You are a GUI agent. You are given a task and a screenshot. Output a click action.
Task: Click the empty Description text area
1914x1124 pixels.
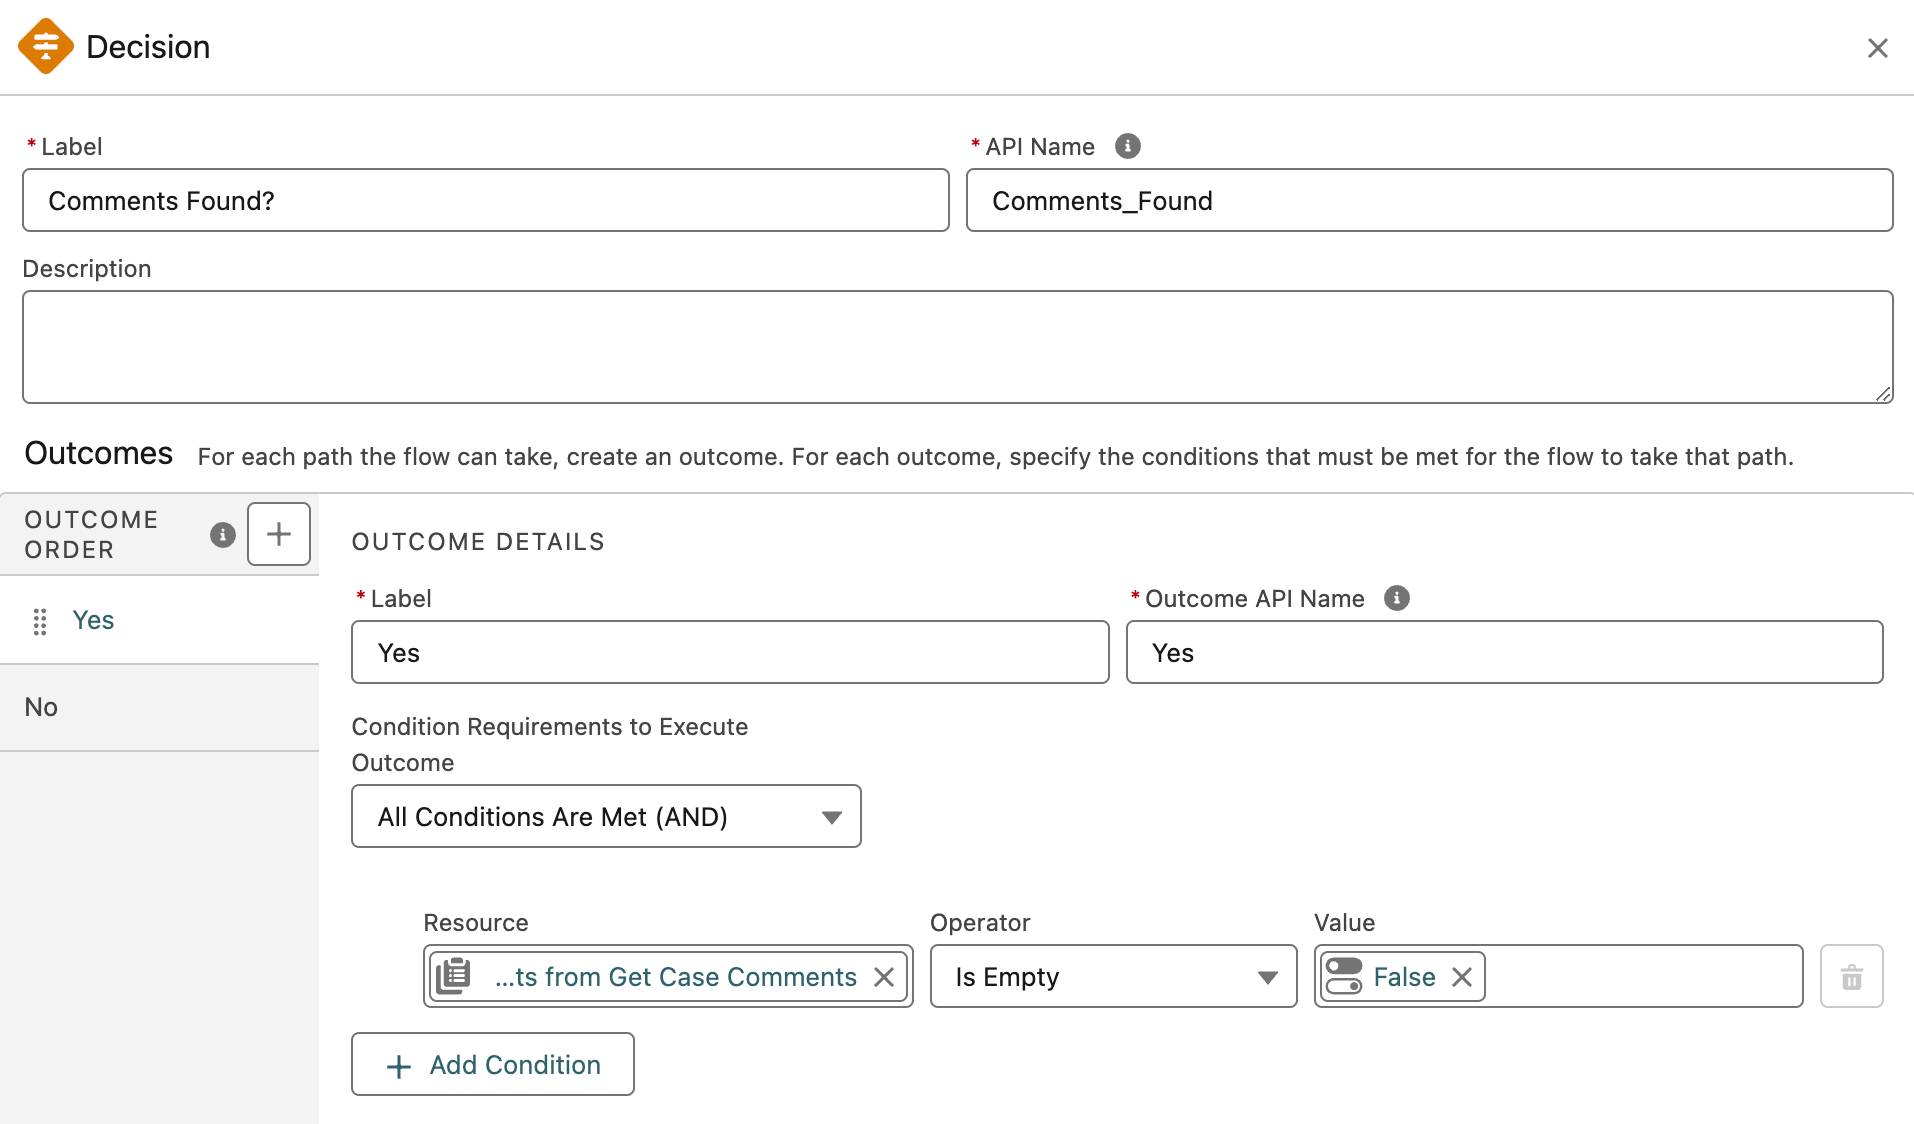957,347
